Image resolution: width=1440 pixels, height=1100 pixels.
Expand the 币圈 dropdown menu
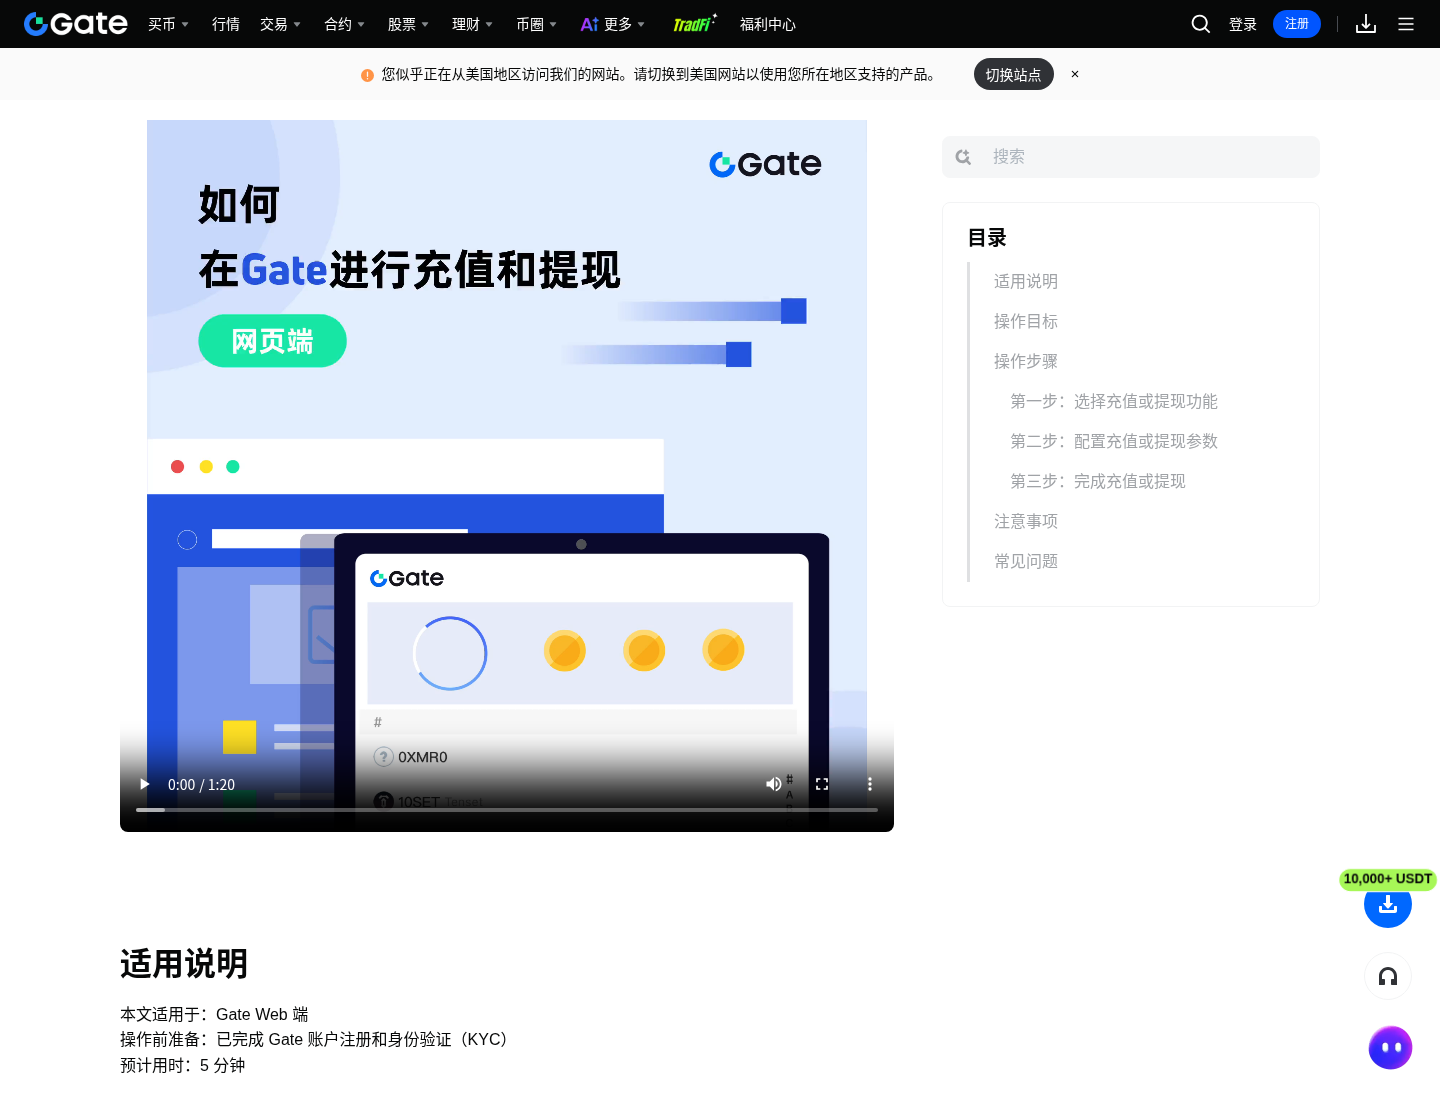coord(536,24)
